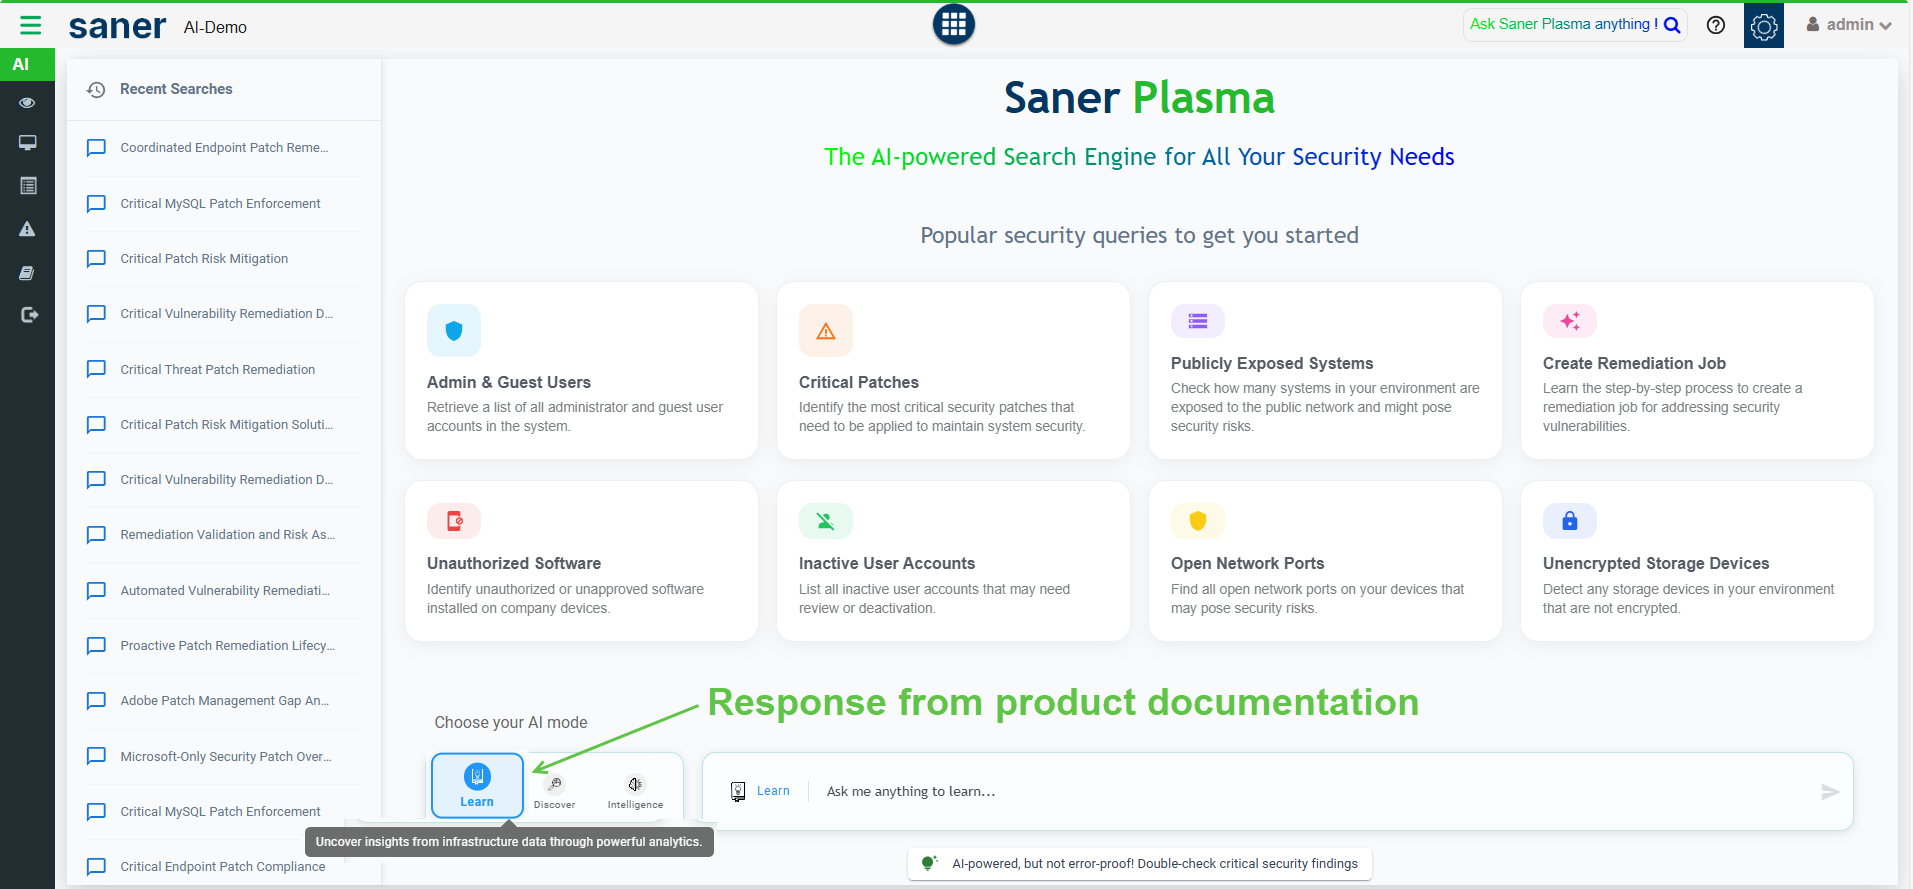This screenshot has height=889, width=1913.
Task: Open the monitor devices sidebar icon
Action: [27, 143]
